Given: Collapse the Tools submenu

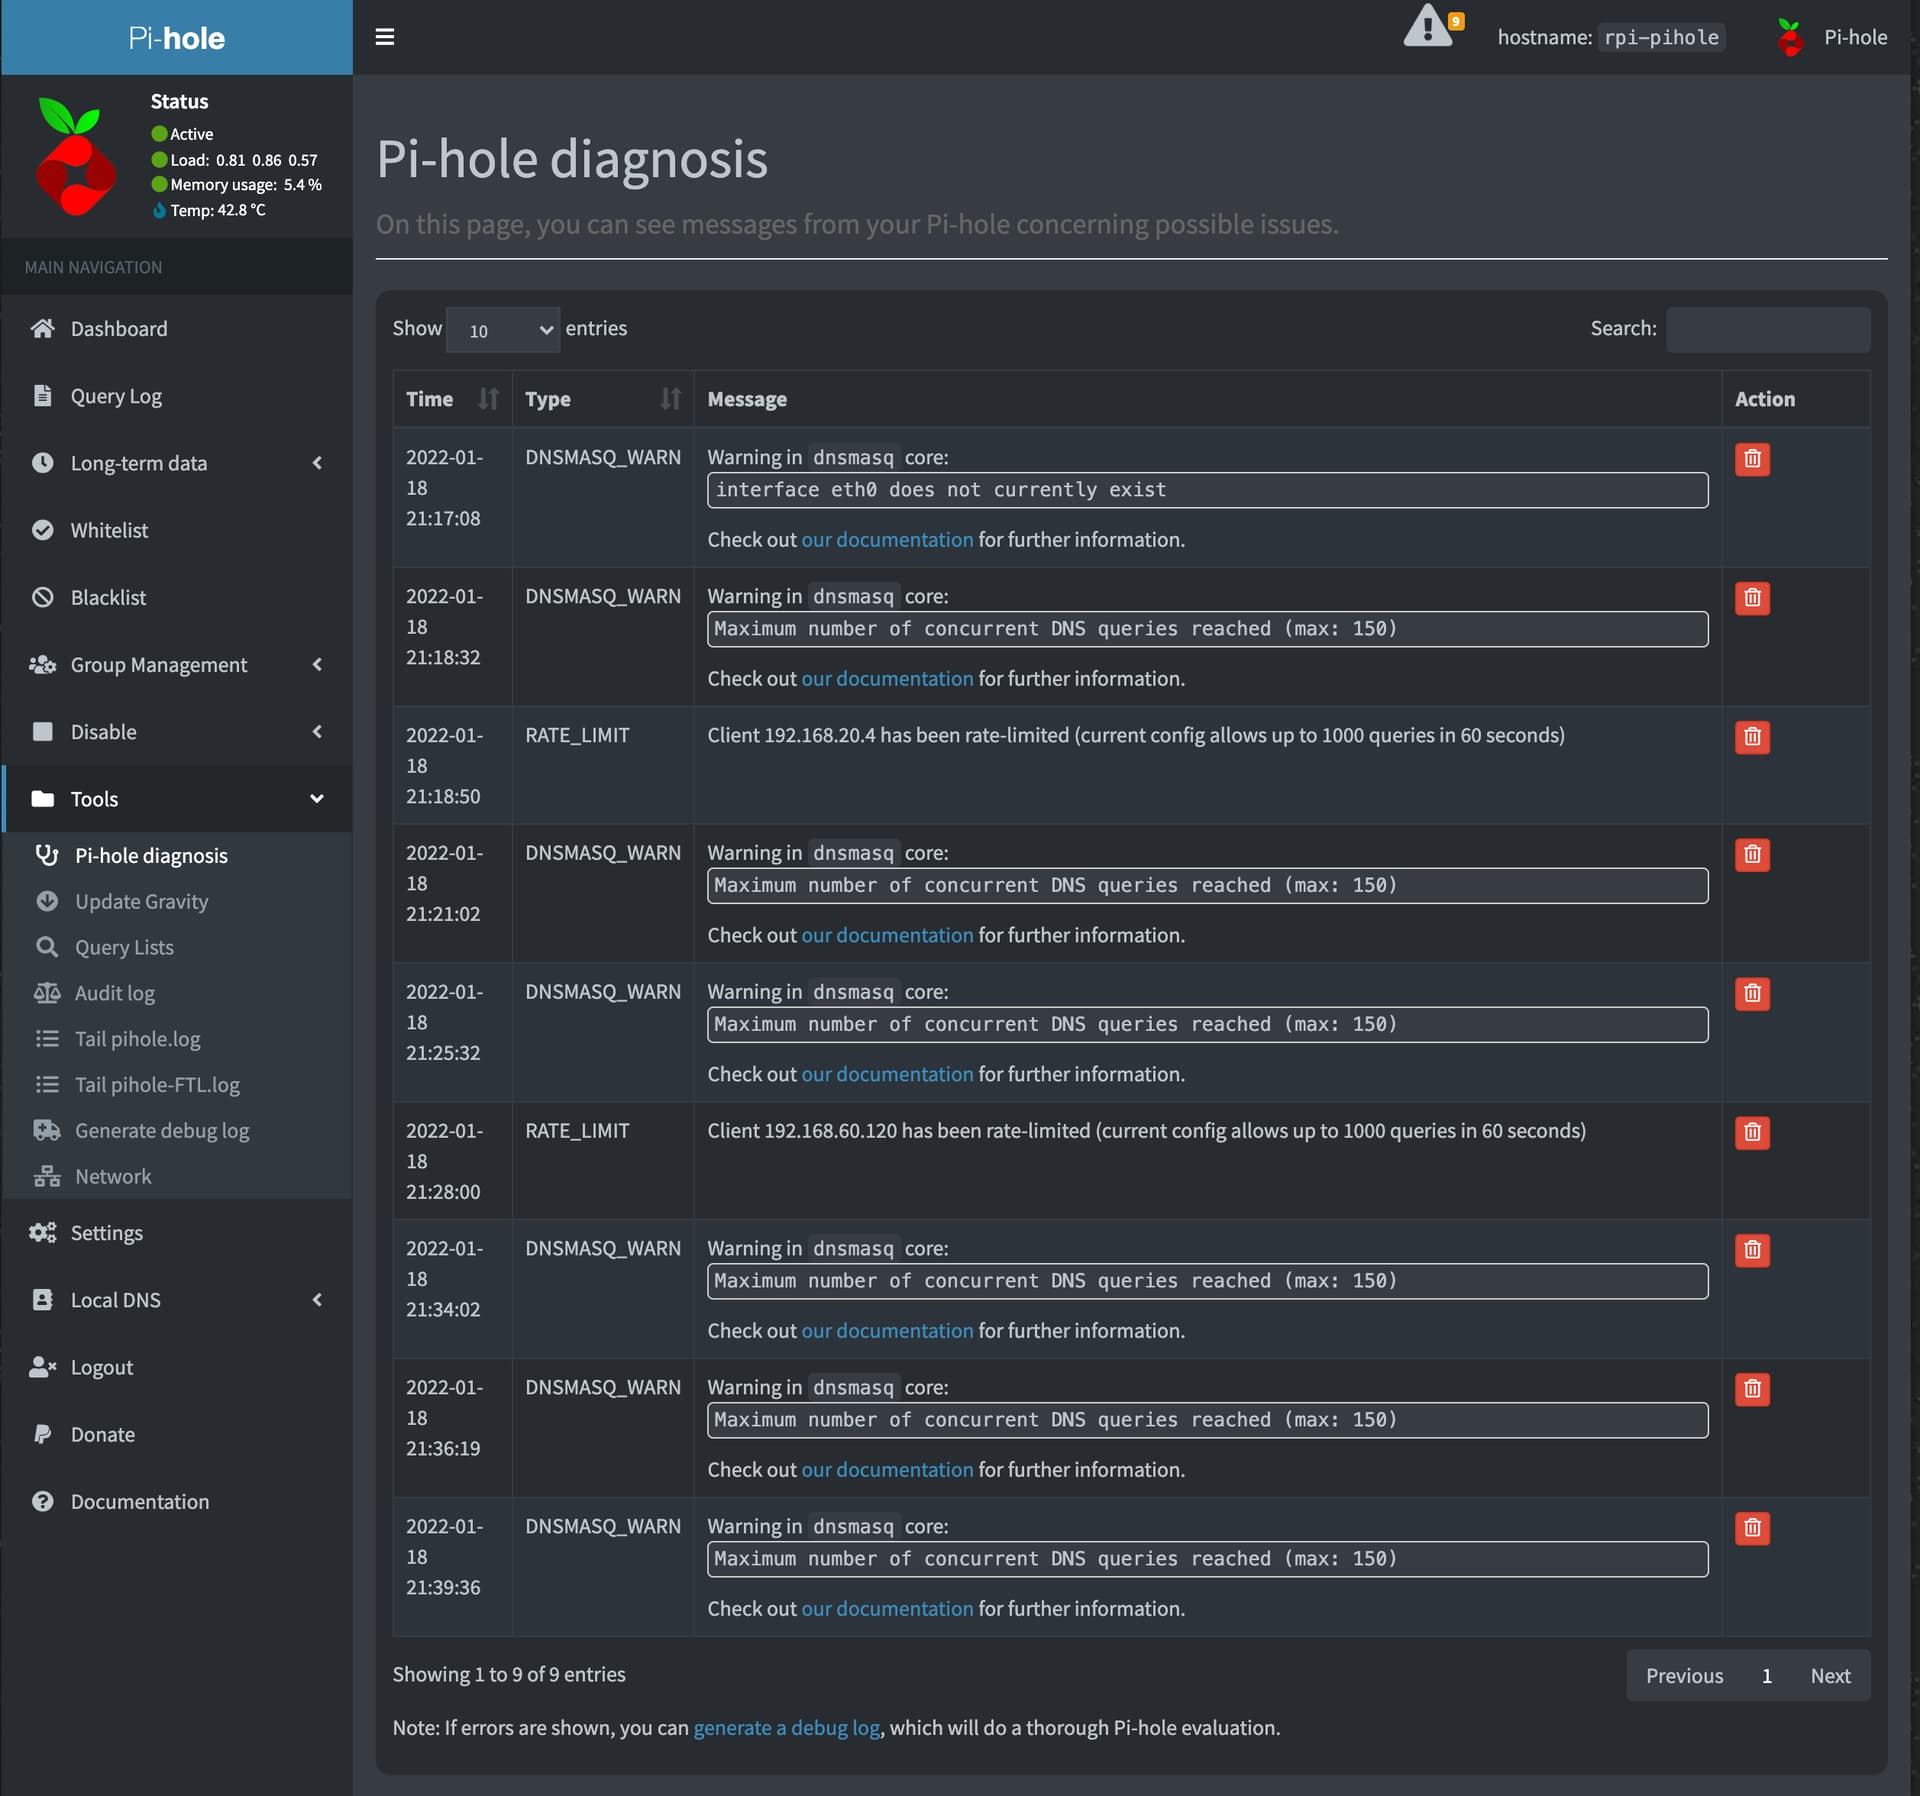Looking at the screenshot, I should pyautogui.click(x=177, y=798).
